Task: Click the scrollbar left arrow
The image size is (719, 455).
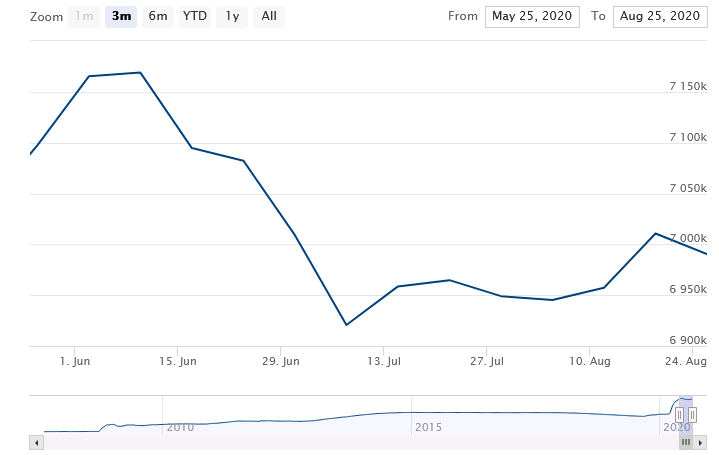Action: tap(38, 441)
